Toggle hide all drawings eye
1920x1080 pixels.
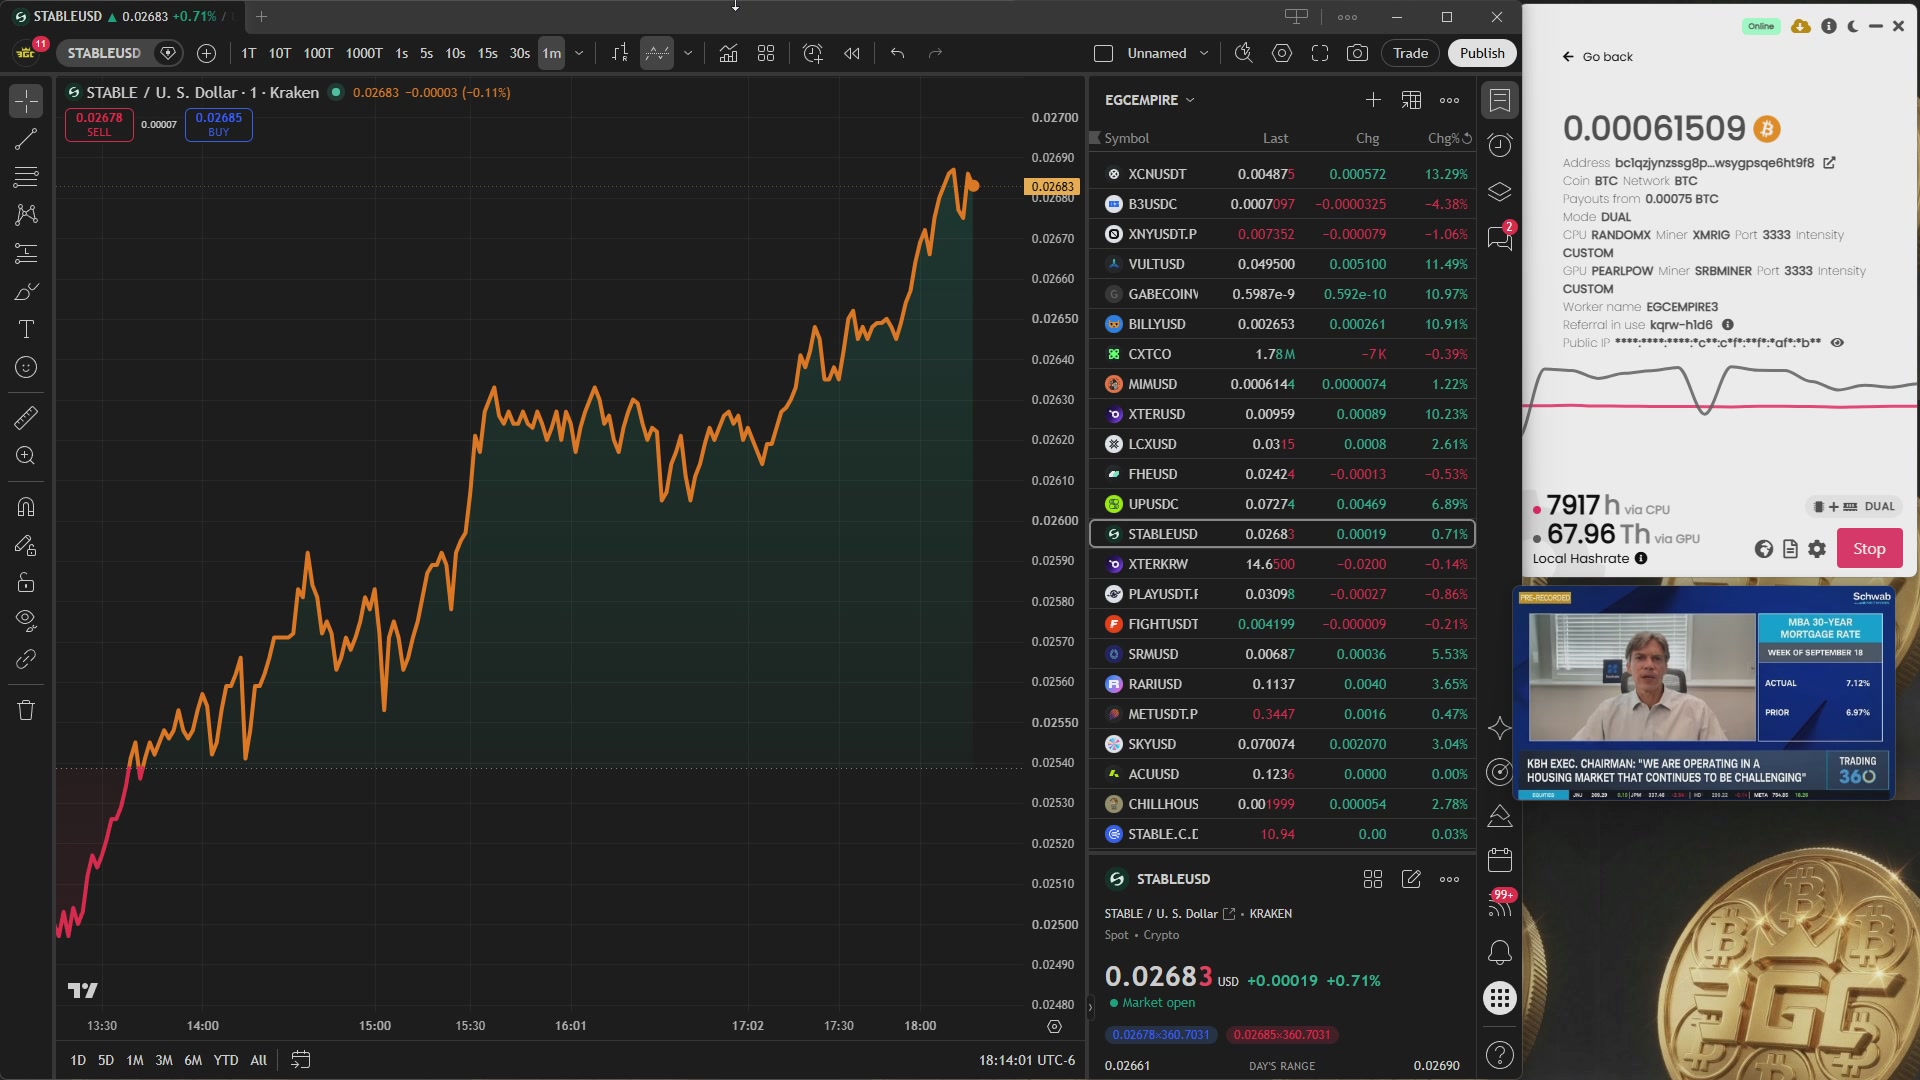click(x=26, y=621)
